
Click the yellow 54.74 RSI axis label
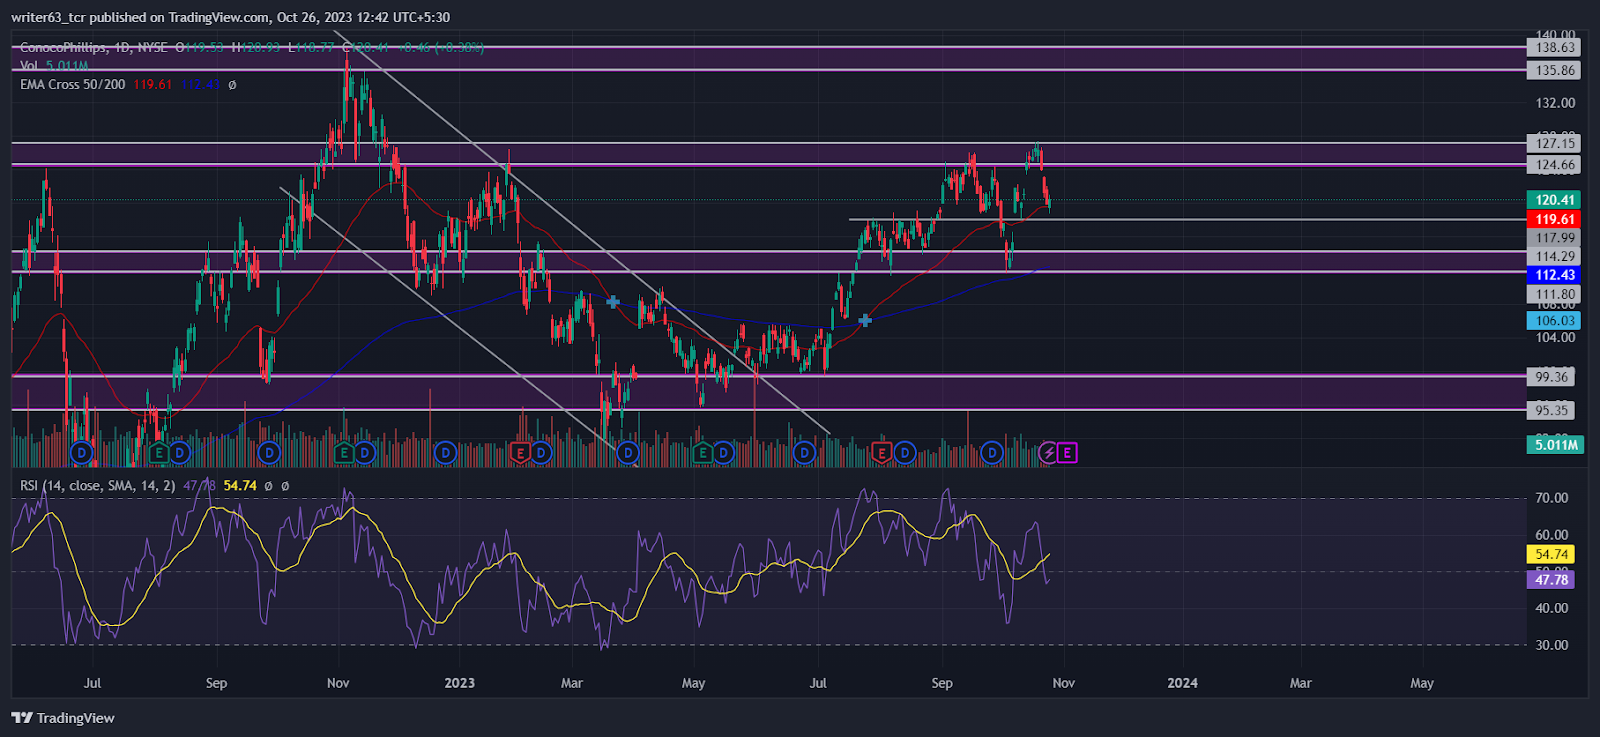point(1551,554)
